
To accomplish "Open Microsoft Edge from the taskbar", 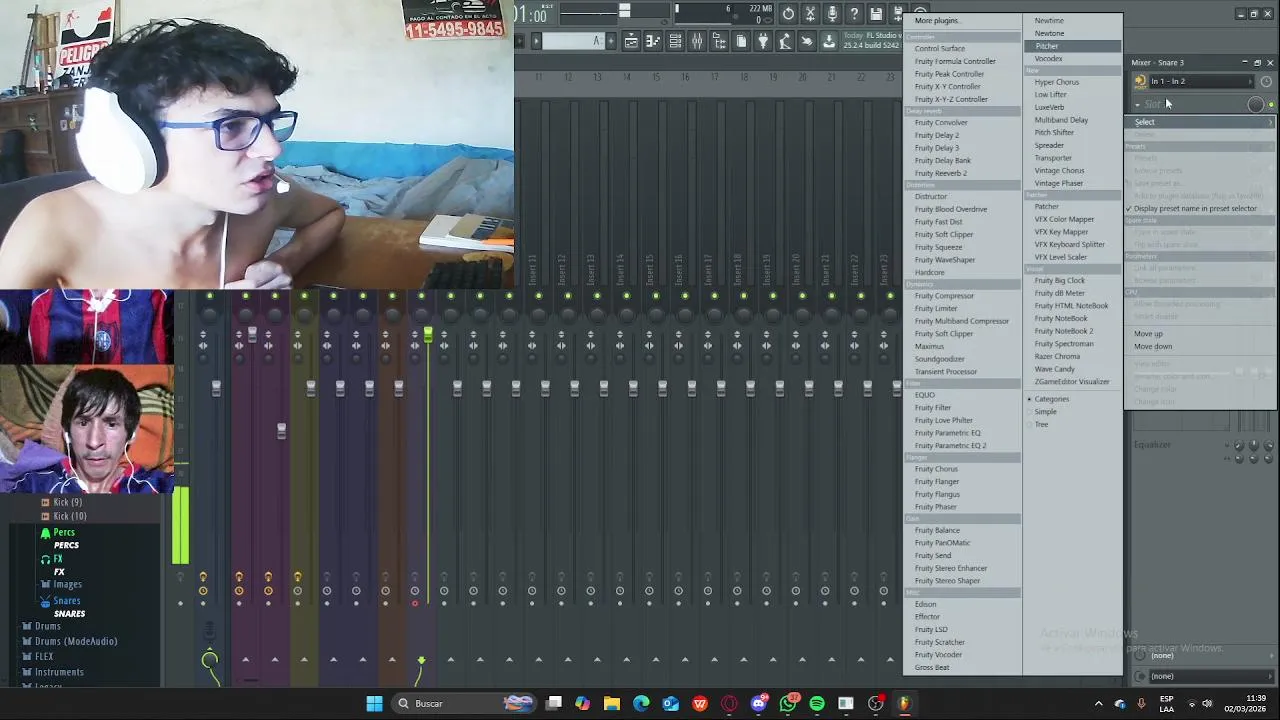I will (x=641, y=704).
